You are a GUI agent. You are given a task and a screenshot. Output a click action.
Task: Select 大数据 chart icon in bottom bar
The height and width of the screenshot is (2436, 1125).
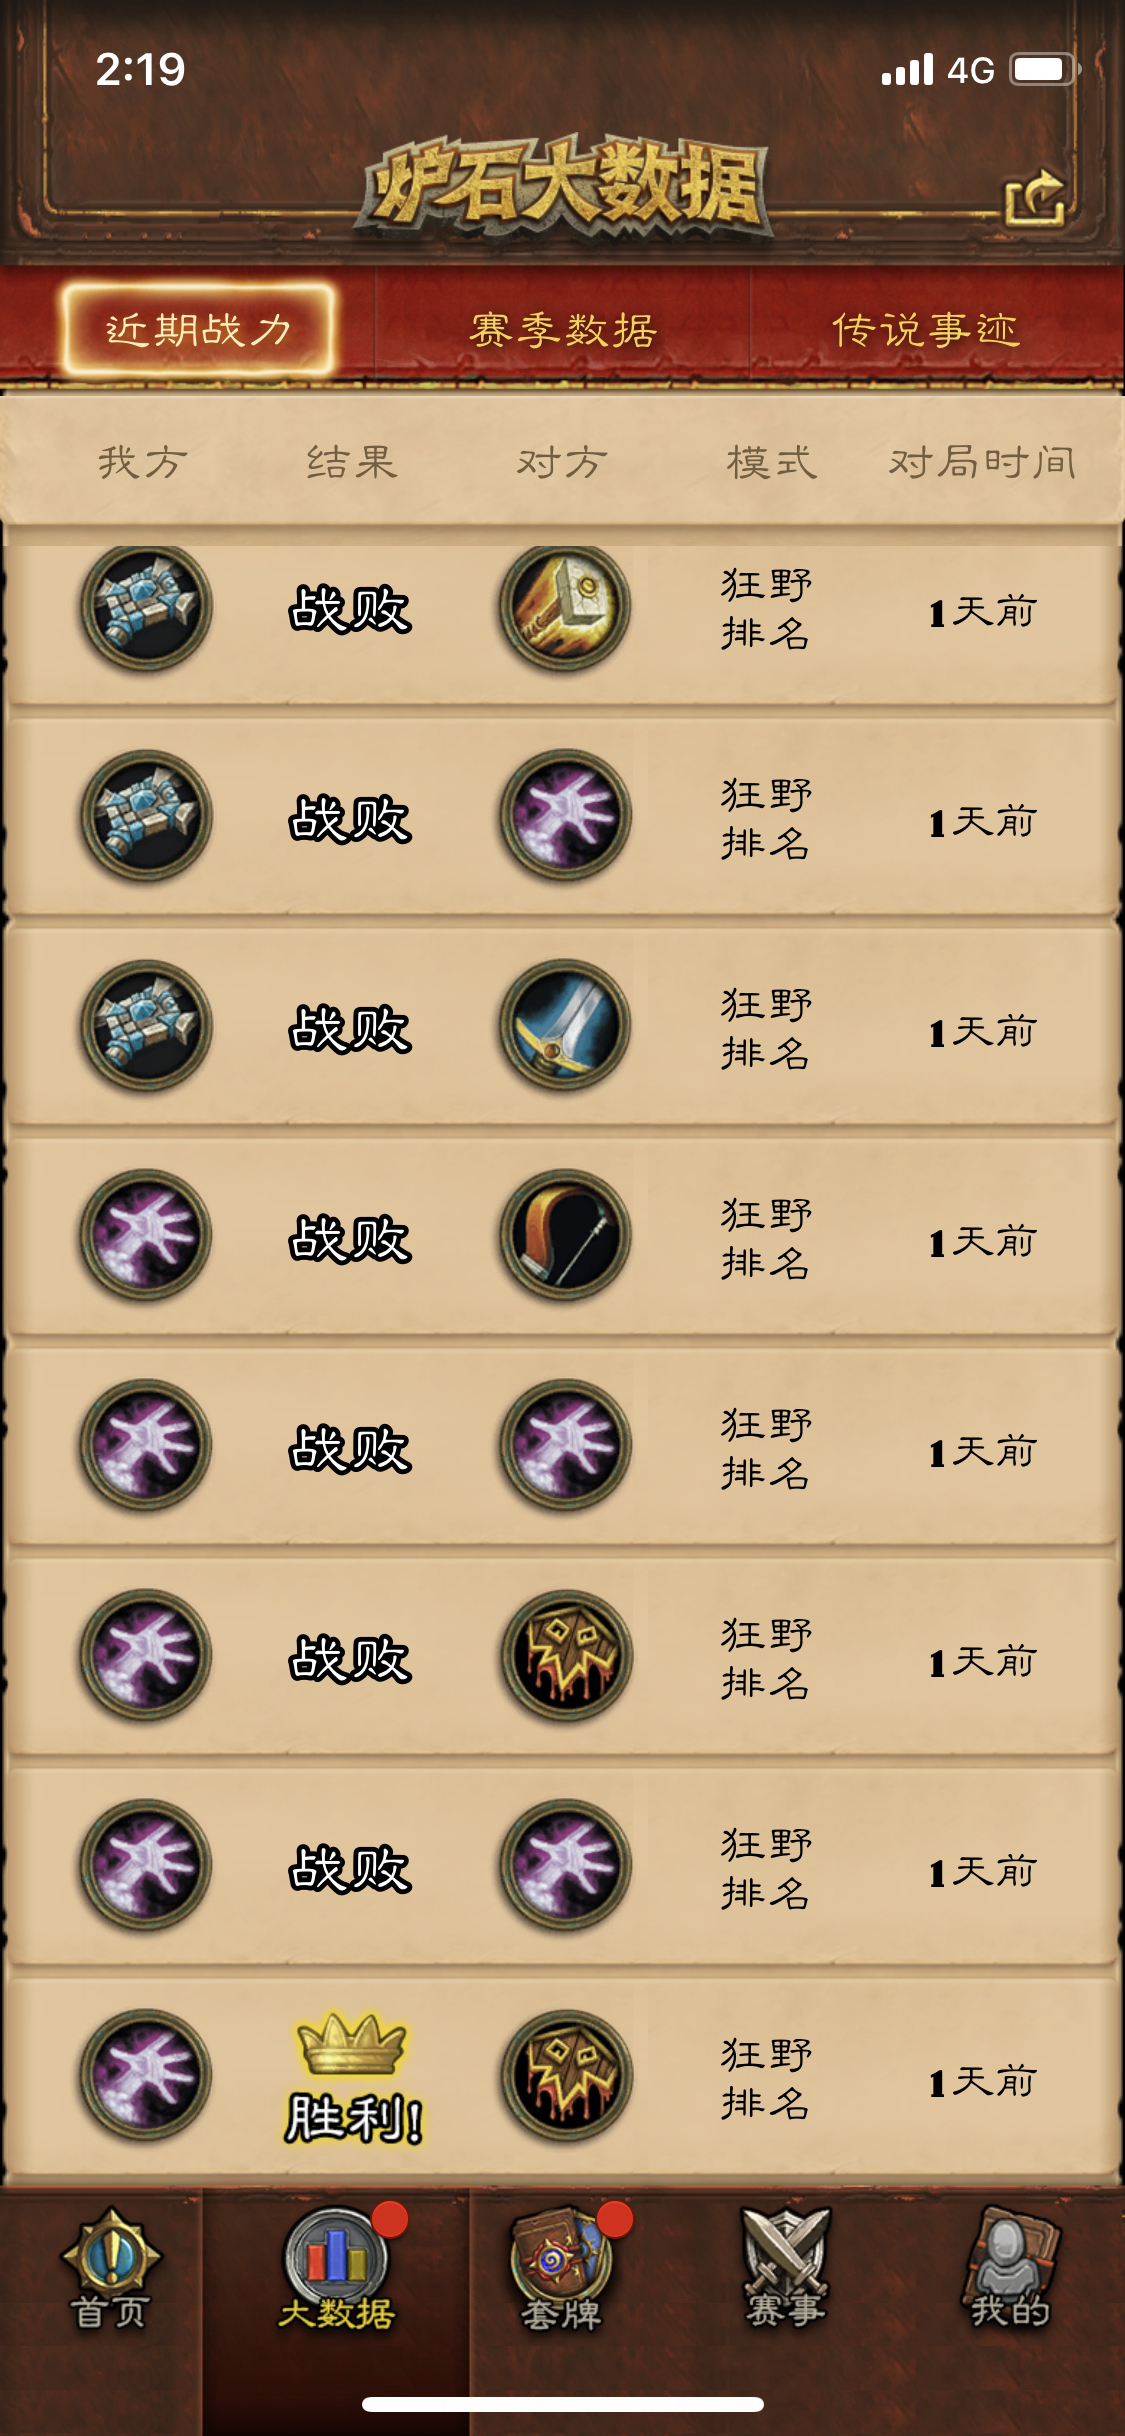[336, 2268]
